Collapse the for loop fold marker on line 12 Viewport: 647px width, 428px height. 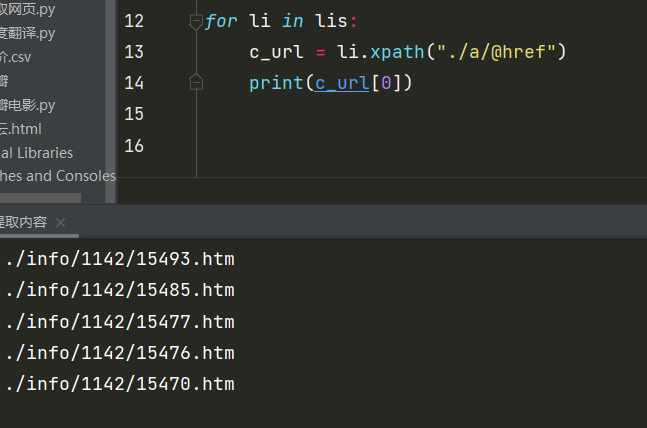[x=196, y=22]
